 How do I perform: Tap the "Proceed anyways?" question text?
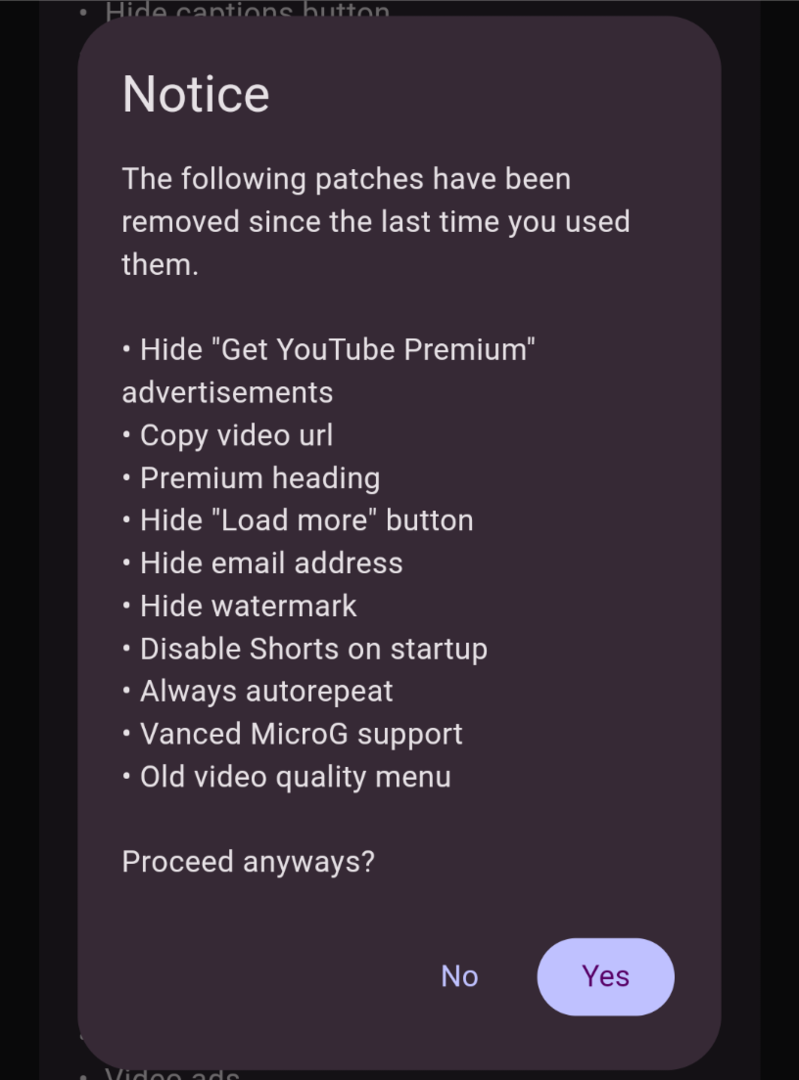point(248,862)
